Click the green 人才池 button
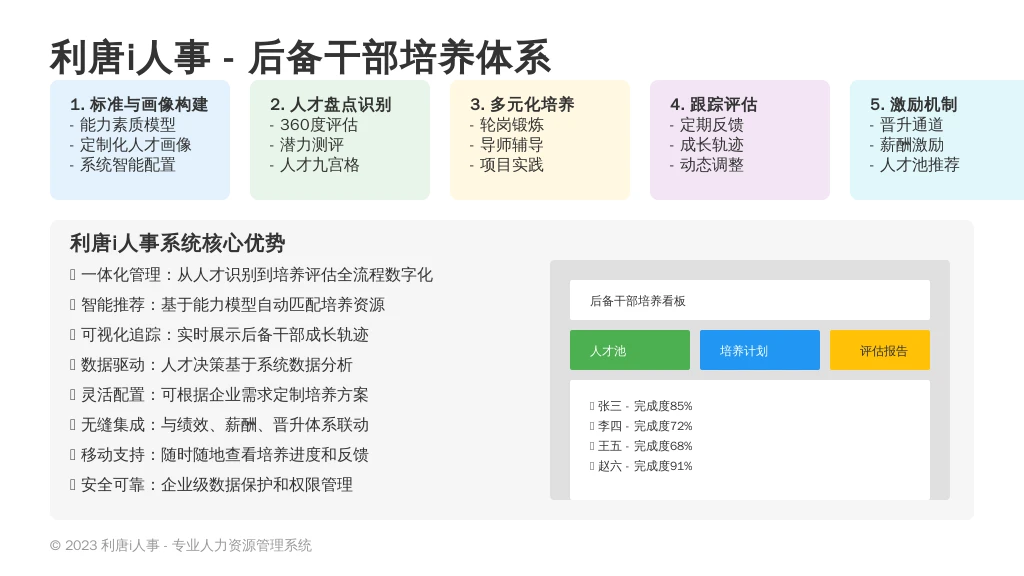This screenshot has width=1024, height=576. [x=630, y=350]
